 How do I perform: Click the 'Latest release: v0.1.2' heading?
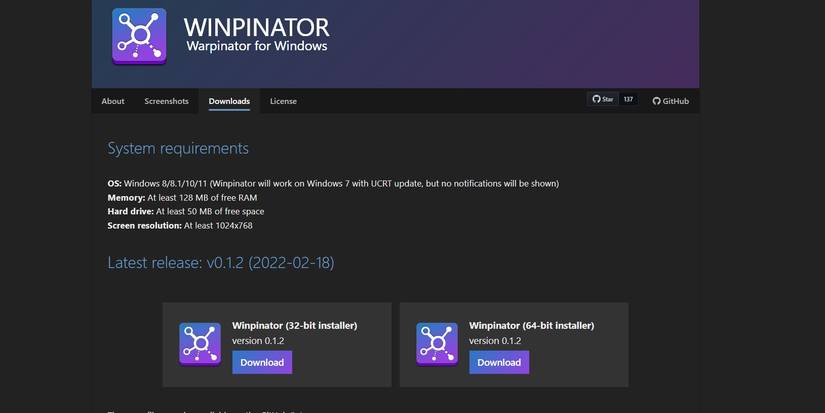point(220,262)
